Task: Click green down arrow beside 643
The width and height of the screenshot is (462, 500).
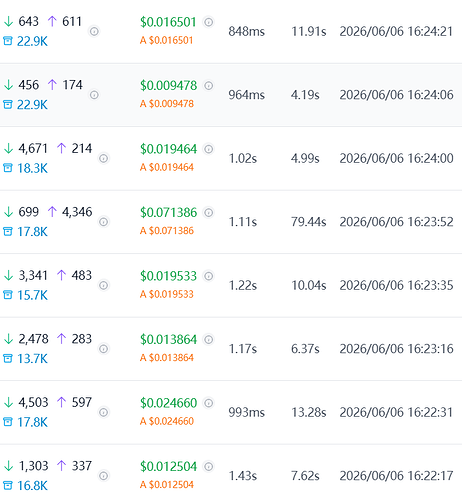Action: point(8,21)
